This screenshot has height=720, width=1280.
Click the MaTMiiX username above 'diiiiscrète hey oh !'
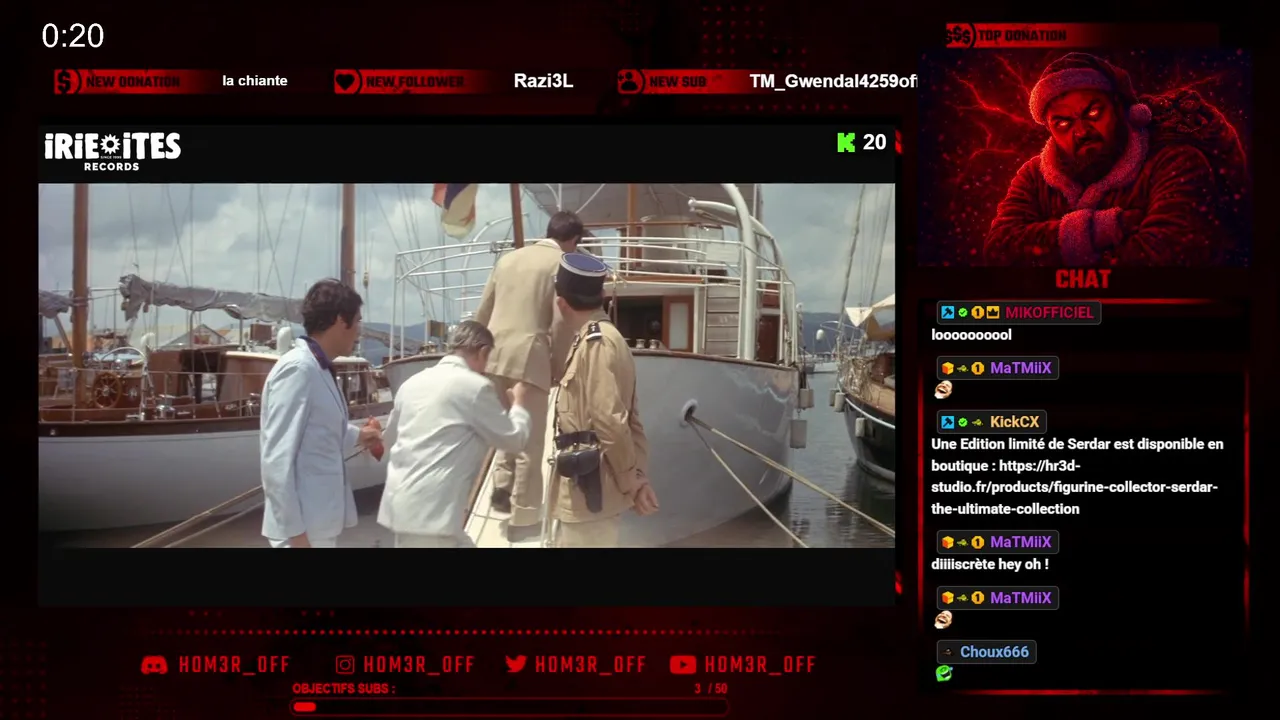1020,542
